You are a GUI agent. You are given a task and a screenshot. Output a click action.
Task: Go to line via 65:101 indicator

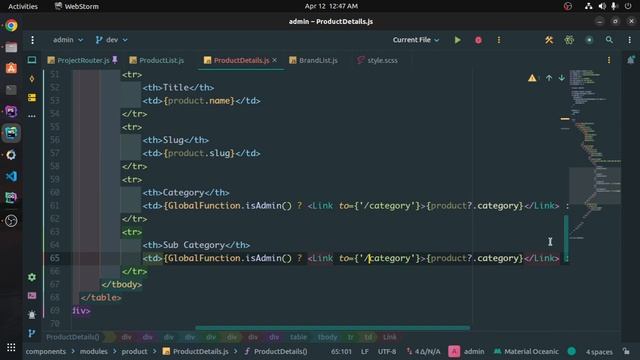pos(341,351)
